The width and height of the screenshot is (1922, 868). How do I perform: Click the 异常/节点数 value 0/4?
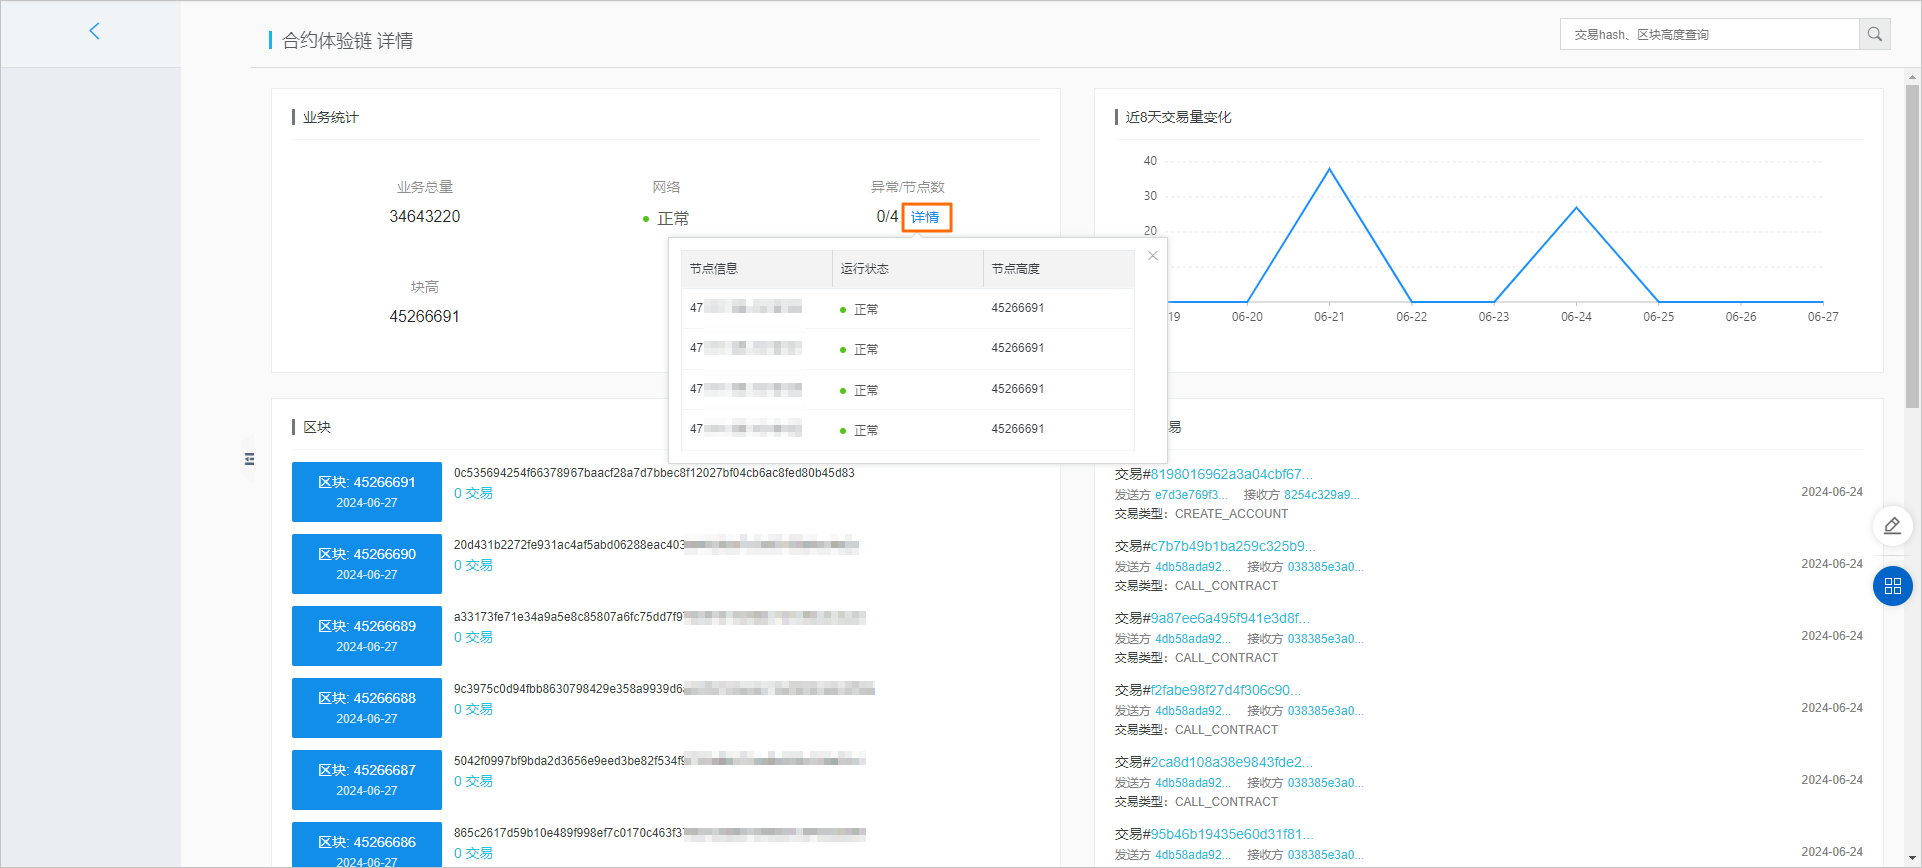click(887, 216)
